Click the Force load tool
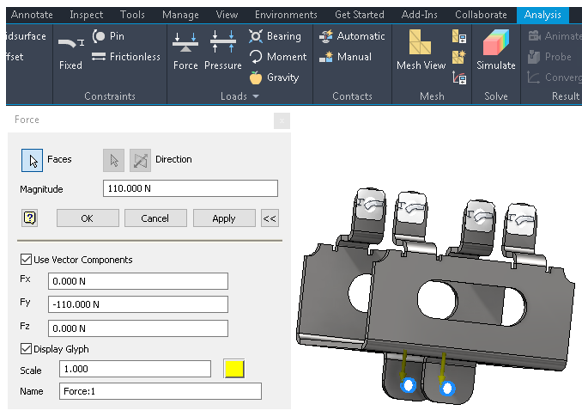This screenshot has height=411, width=582. [185, 51]
